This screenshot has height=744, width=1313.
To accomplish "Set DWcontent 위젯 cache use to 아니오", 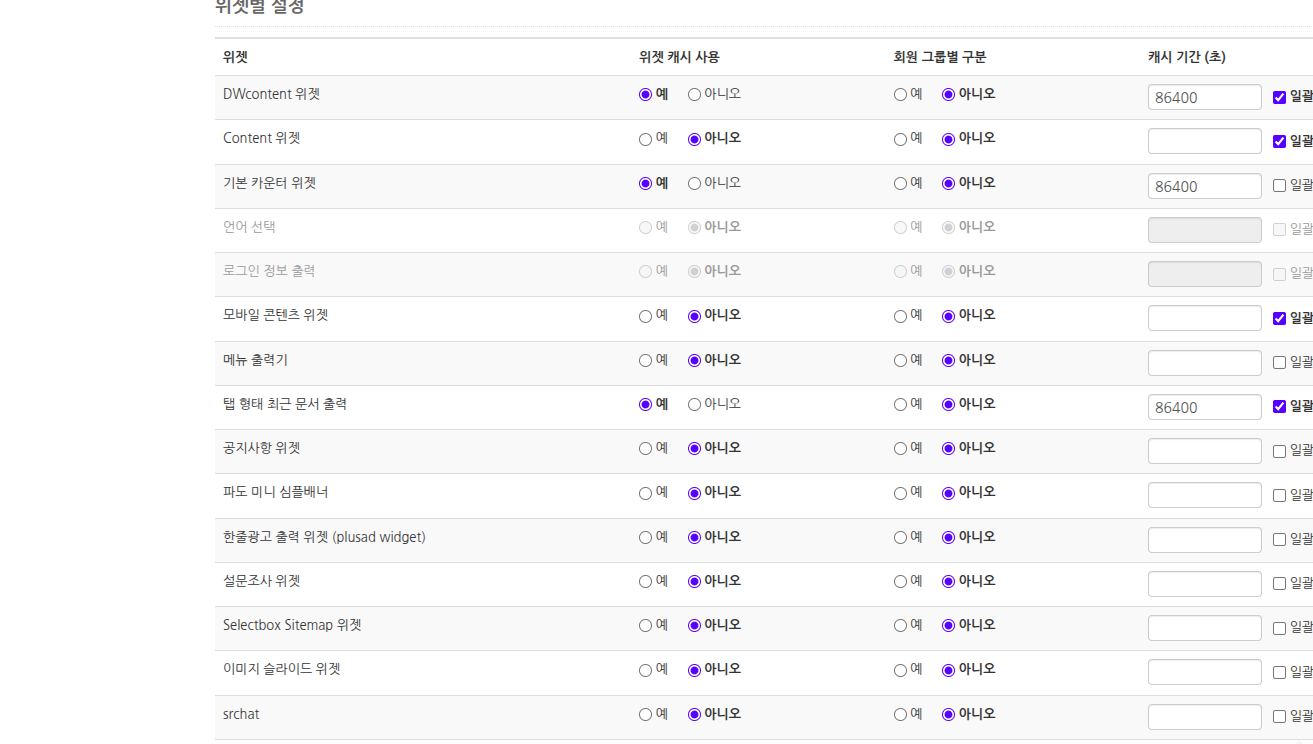I will pos(694,95).
